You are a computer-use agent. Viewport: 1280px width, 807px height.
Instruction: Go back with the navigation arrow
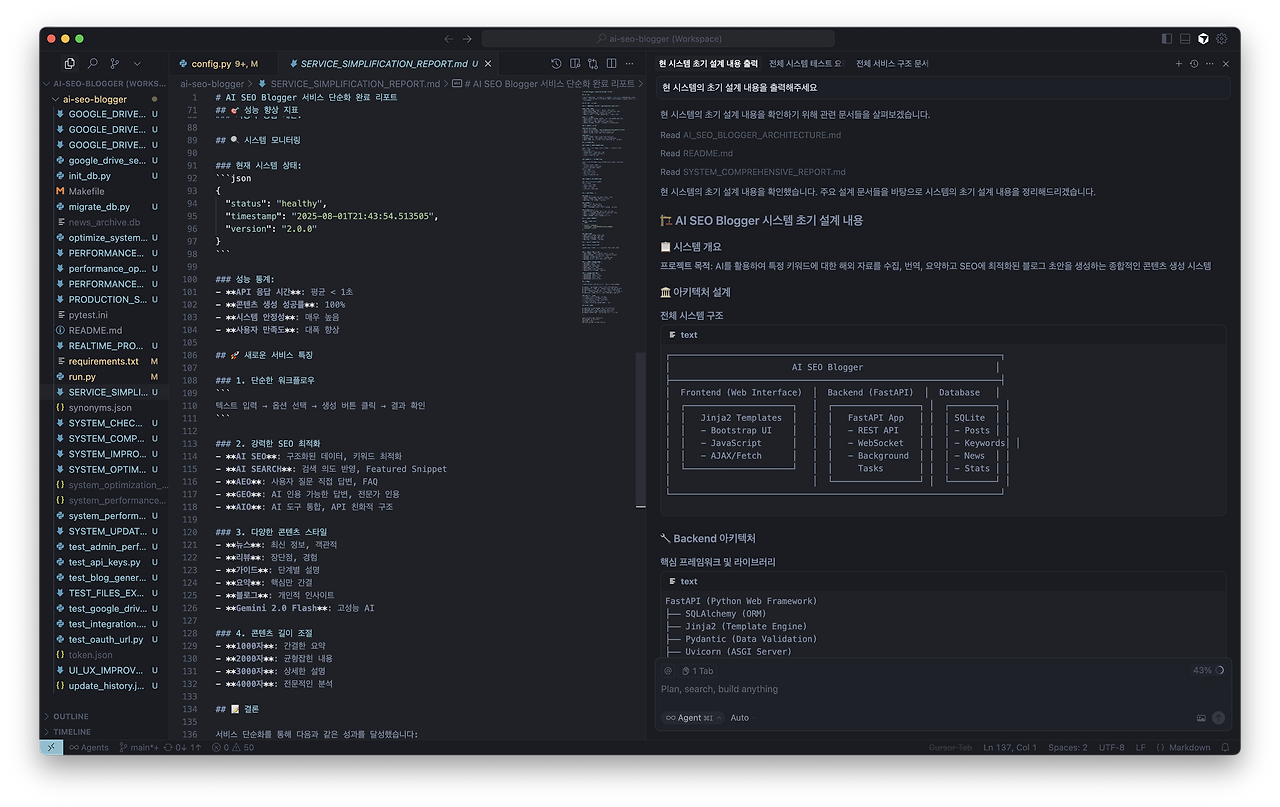click(448, 39)
